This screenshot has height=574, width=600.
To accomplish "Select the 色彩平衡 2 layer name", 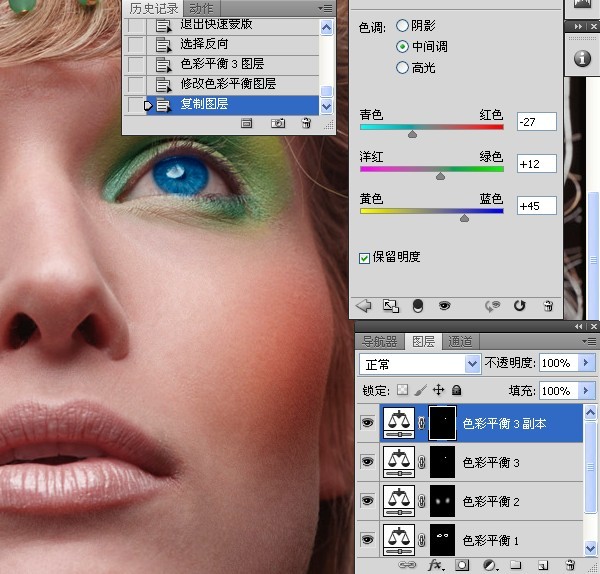I will 491,502.
